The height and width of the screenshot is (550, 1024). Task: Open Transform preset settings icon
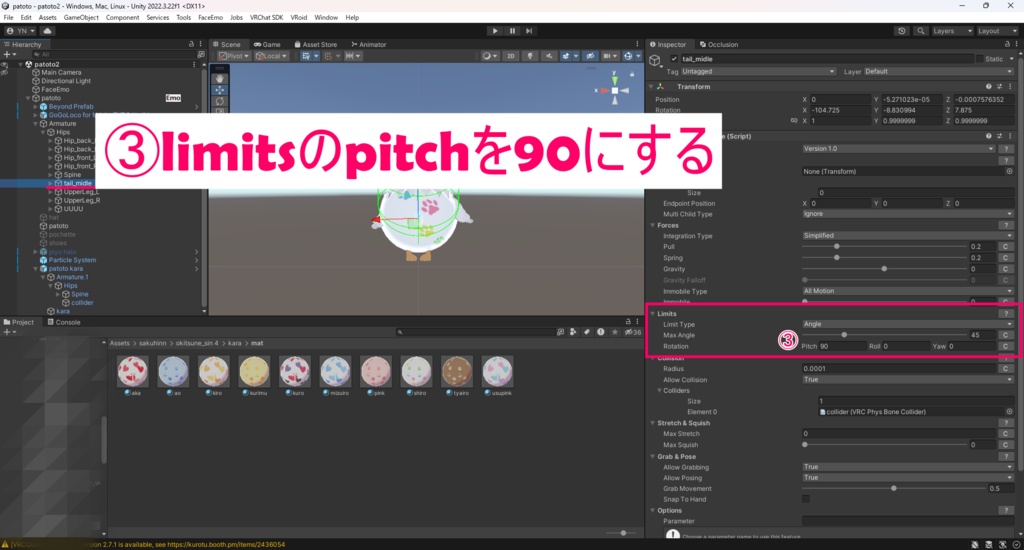coord(999,86)
